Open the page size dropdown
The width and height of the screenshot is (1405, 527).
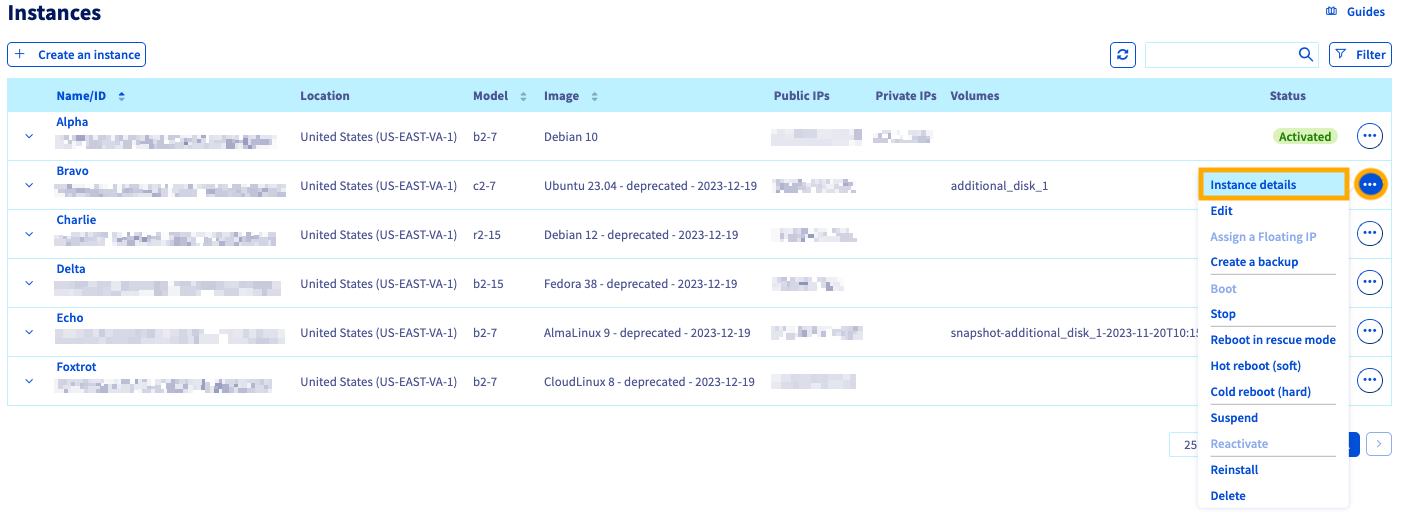pos(1184,444)
